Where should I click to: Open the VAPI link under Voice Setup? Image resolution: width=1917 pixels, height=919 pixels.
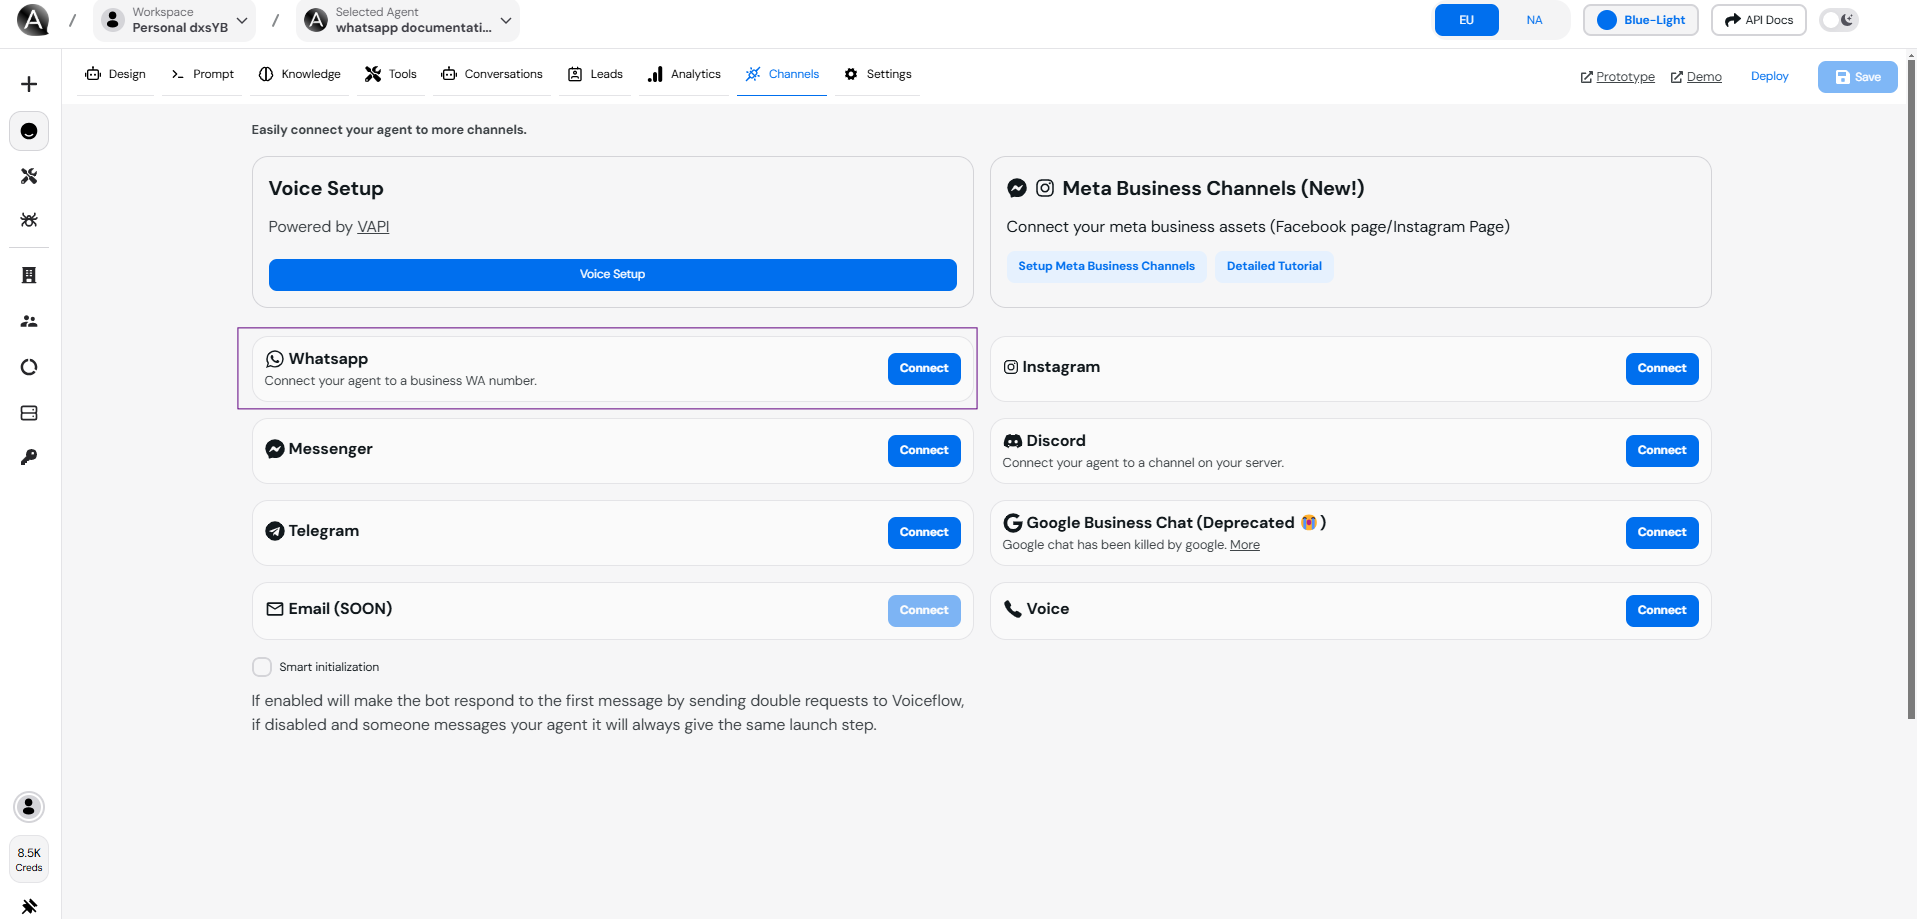pos(372,226)
